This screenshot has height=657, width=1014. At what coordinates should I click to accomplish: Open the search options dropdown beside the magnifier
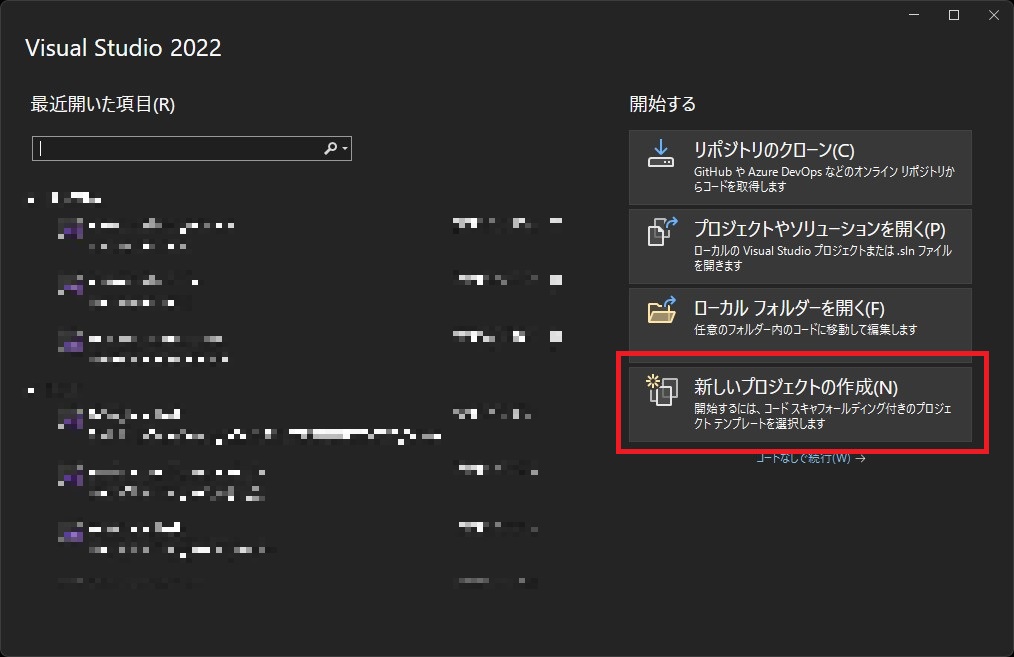345,148
